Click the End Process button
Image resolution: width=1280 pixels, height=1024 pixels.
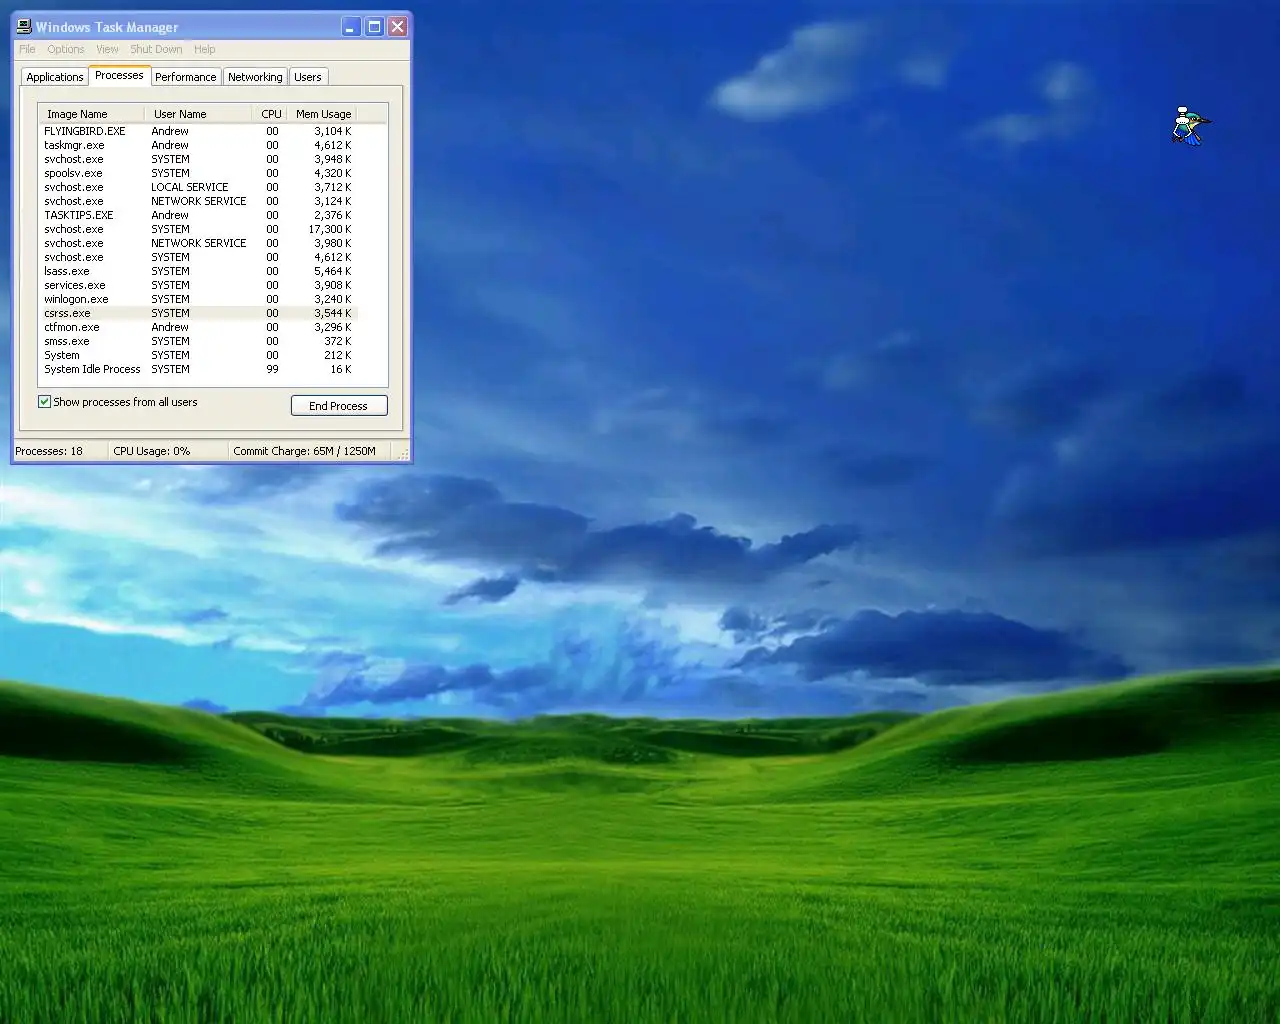(x=339, y=406)
